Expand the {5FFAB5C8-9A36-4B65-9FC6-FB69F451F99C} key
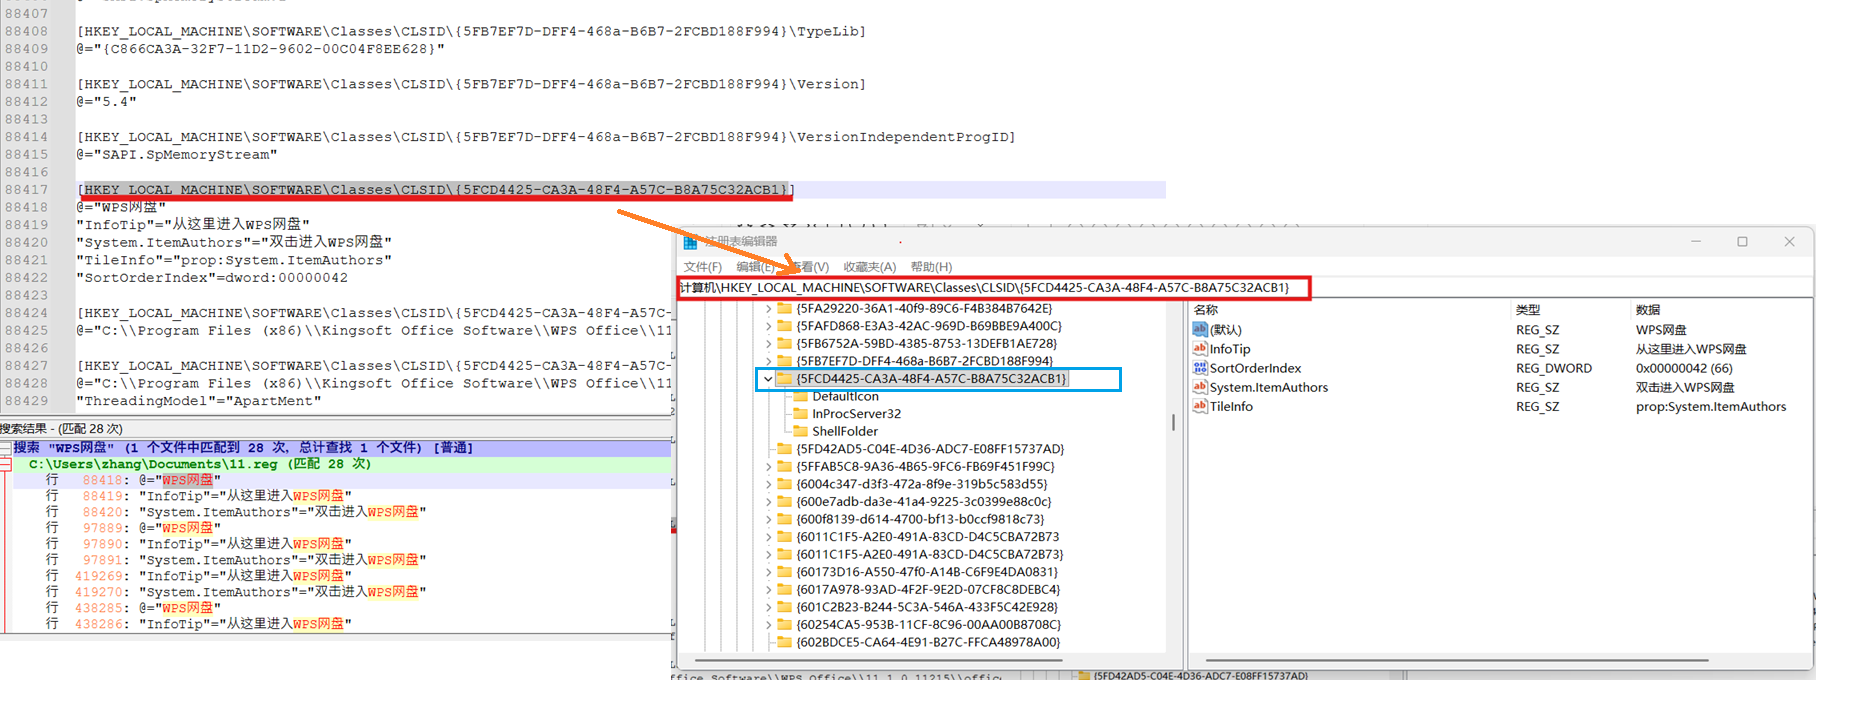Viewport: 1871px width, 708px height. [768, 467]
